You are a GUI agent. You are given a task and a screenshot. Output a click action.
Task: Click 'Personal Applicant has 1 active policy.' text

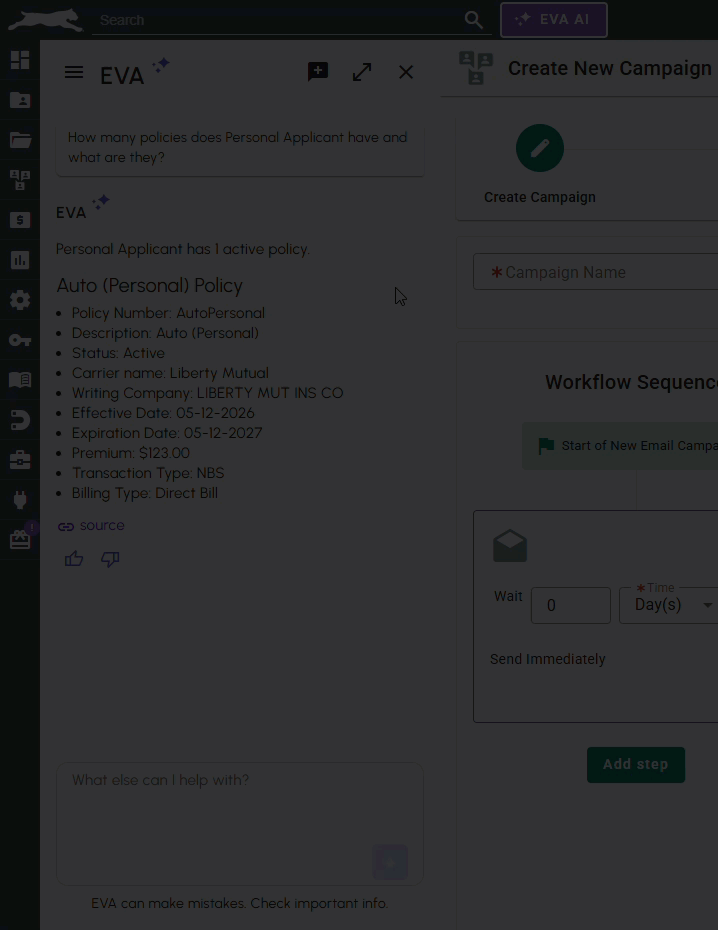[183, 249]
